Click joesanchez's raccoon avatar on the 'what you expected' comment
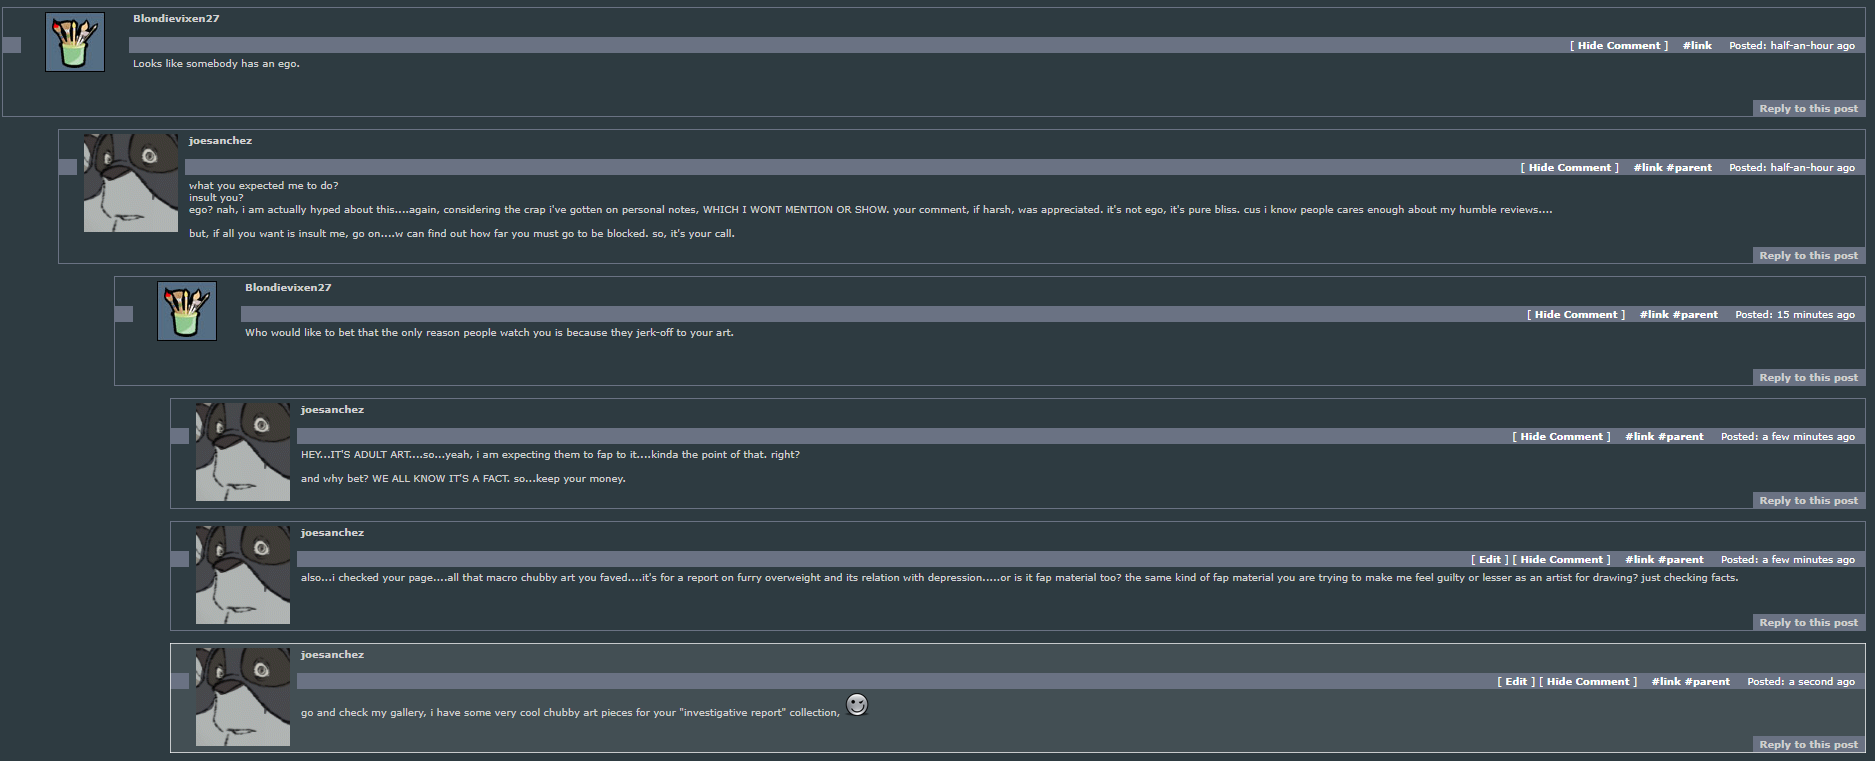 click(131, 183)
